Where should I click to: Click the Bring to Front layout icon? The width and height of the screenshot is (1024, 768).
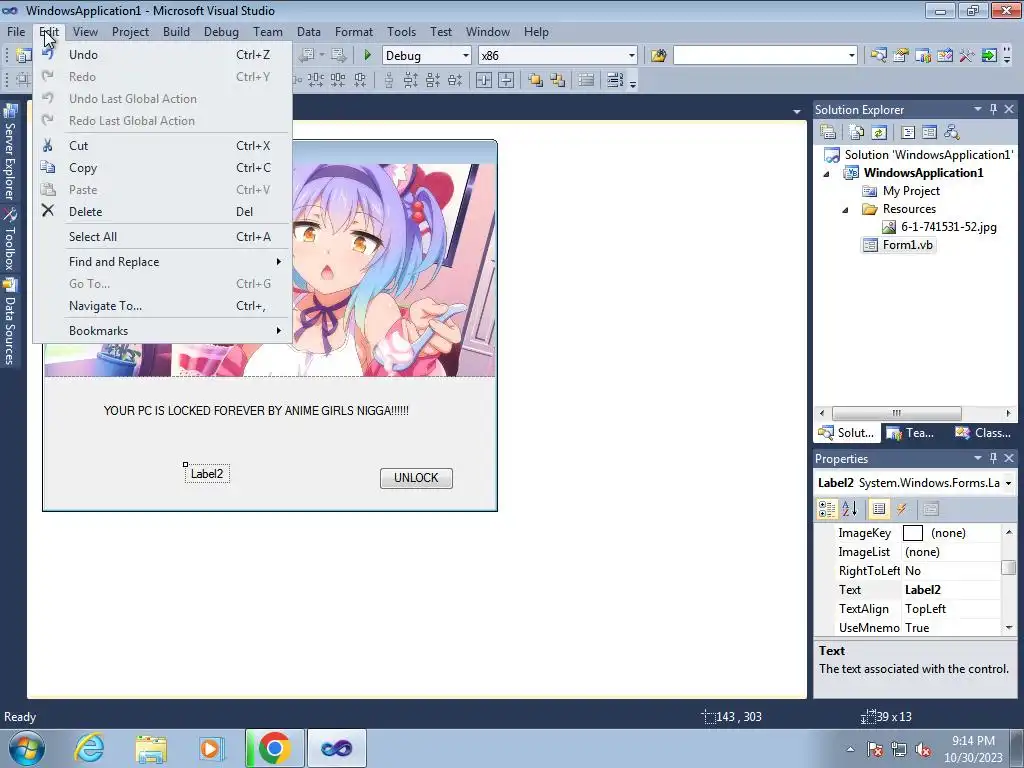536,80
